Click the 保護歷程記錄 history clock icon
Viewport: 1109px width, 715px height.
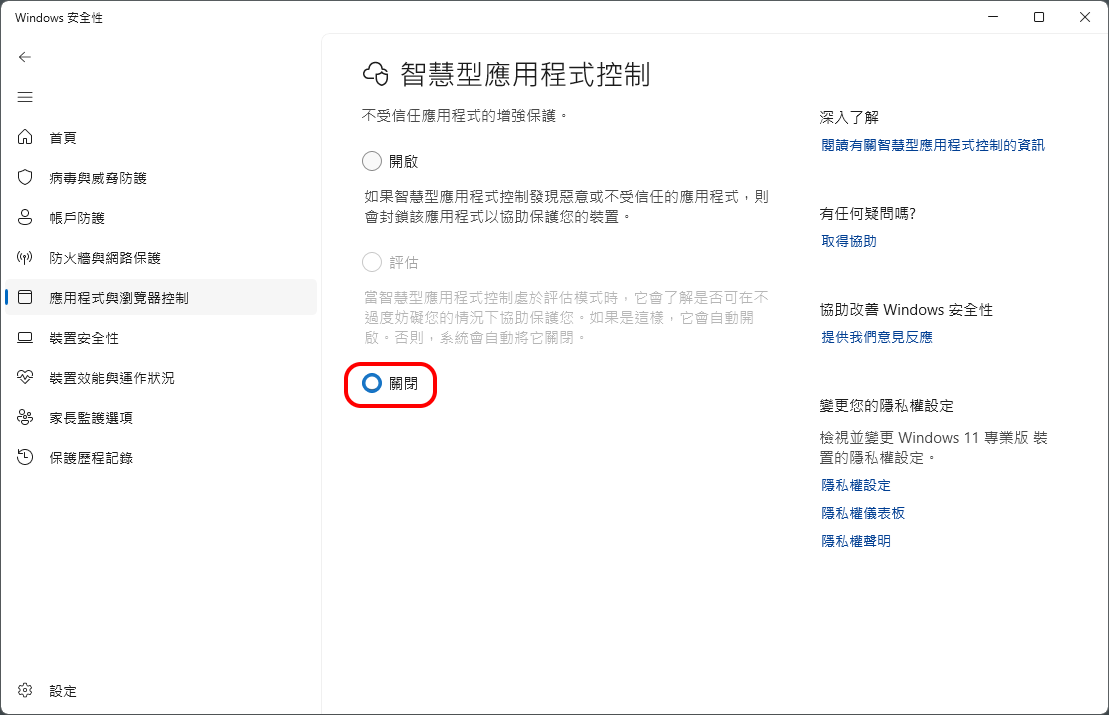pos(25,458)
